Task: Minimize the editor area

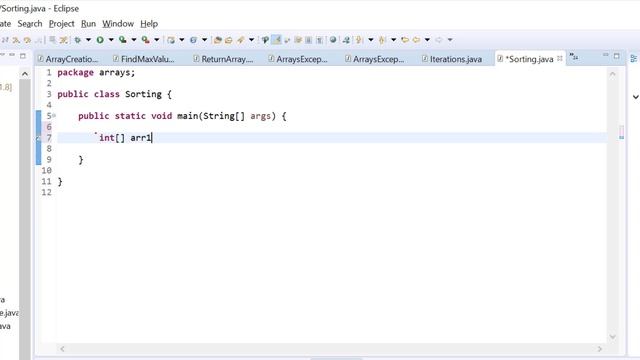Action: 606,55
